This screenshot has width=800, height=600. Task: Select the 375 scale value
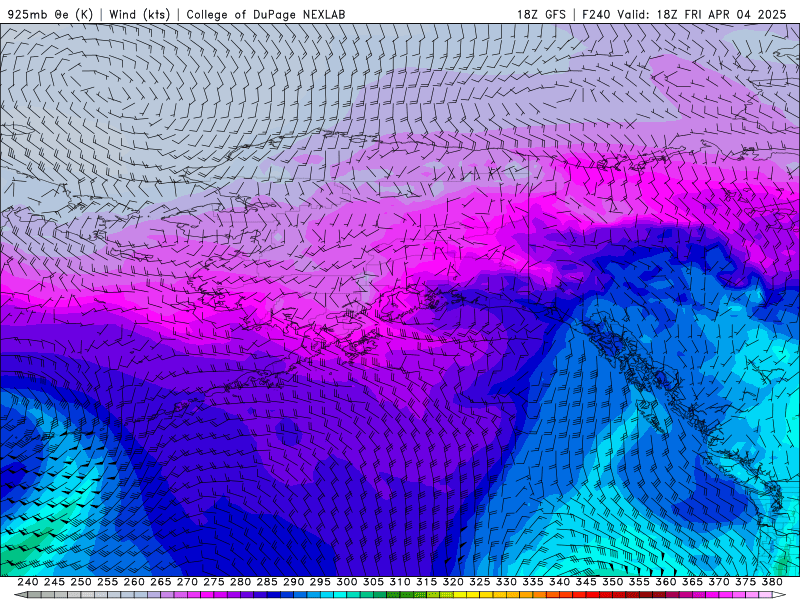(x=745, y=582)
